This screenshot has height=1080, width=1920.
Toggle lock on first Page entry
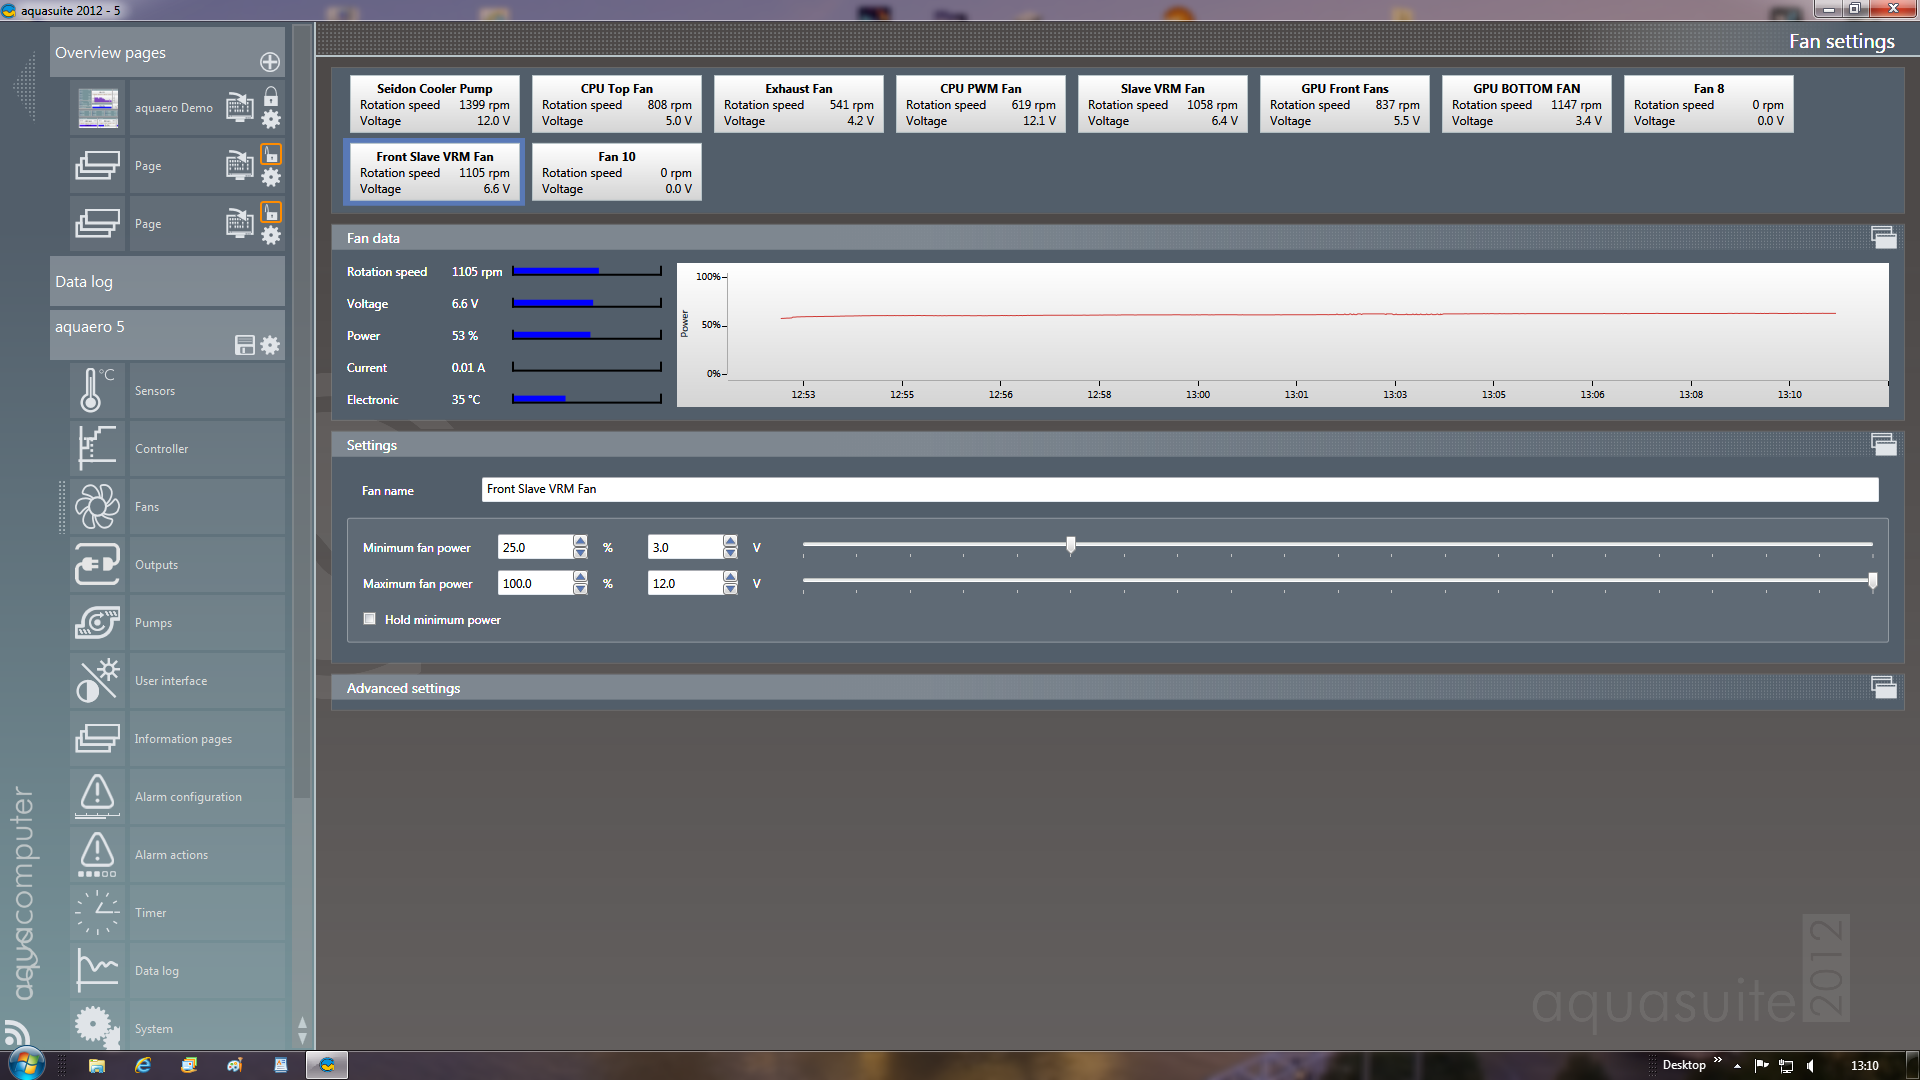point(271,155)
